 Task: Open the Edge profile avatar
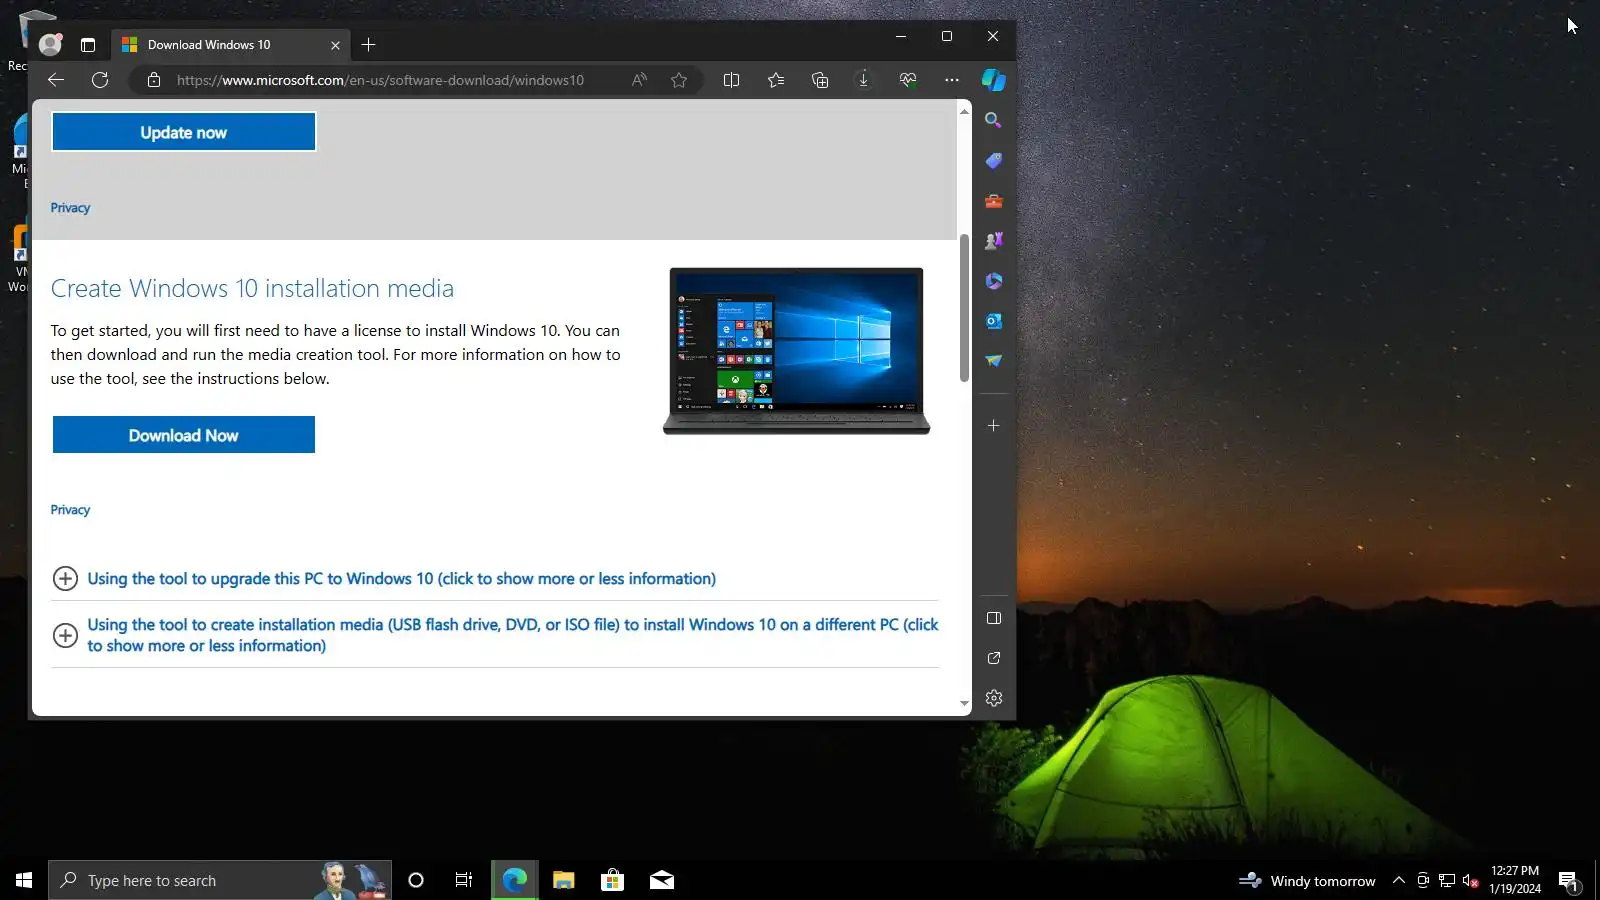pyautogui.click(x=50, y=45)
